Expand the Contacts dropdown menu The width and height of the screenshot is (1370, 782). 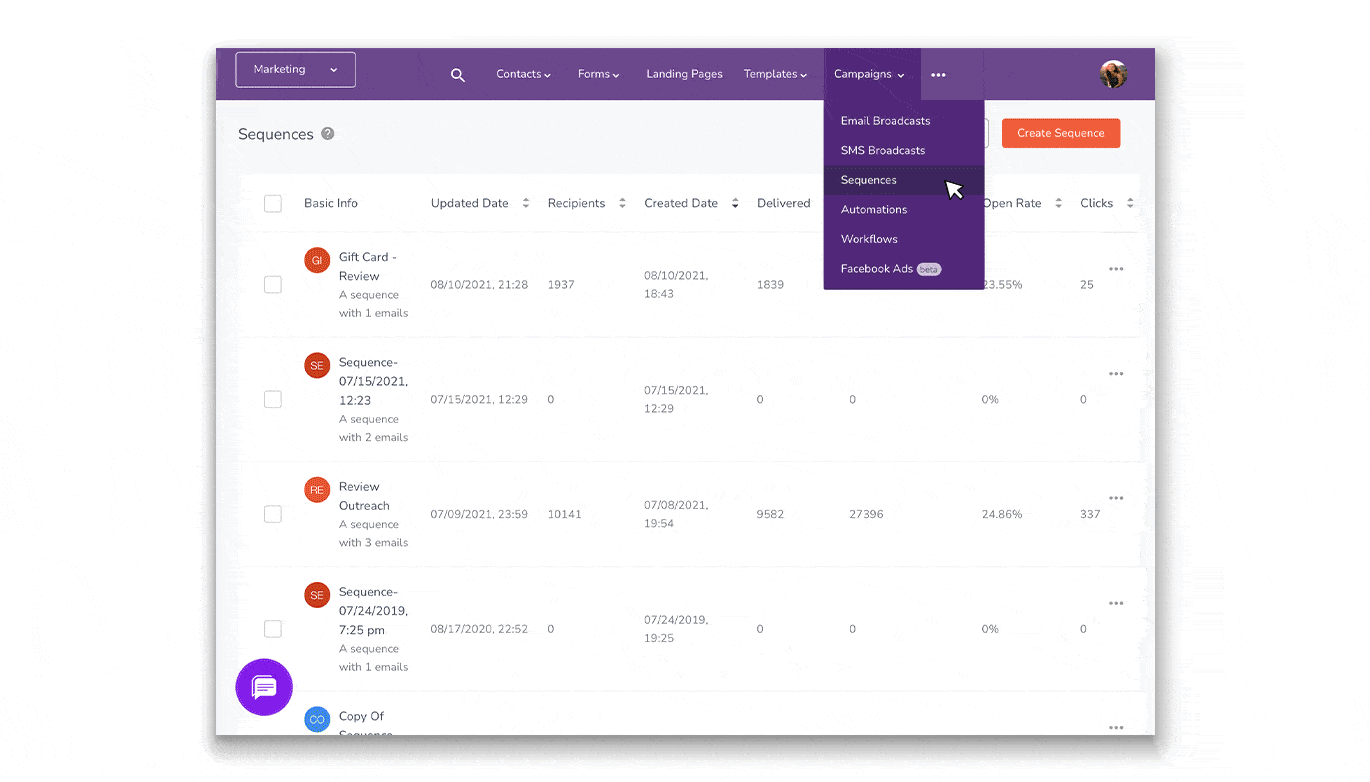(x=523, y=74)
